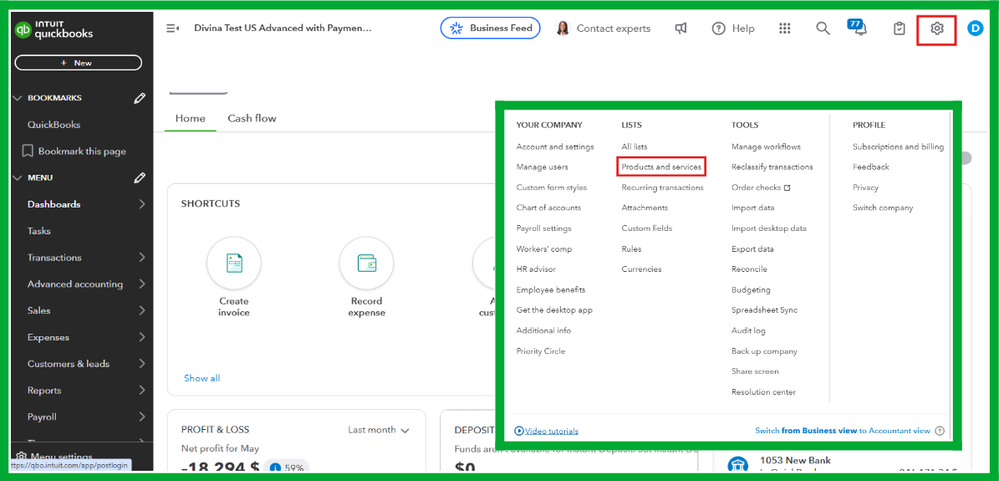Collapse the BOOKMARKS section

click(x=17, y=98)
